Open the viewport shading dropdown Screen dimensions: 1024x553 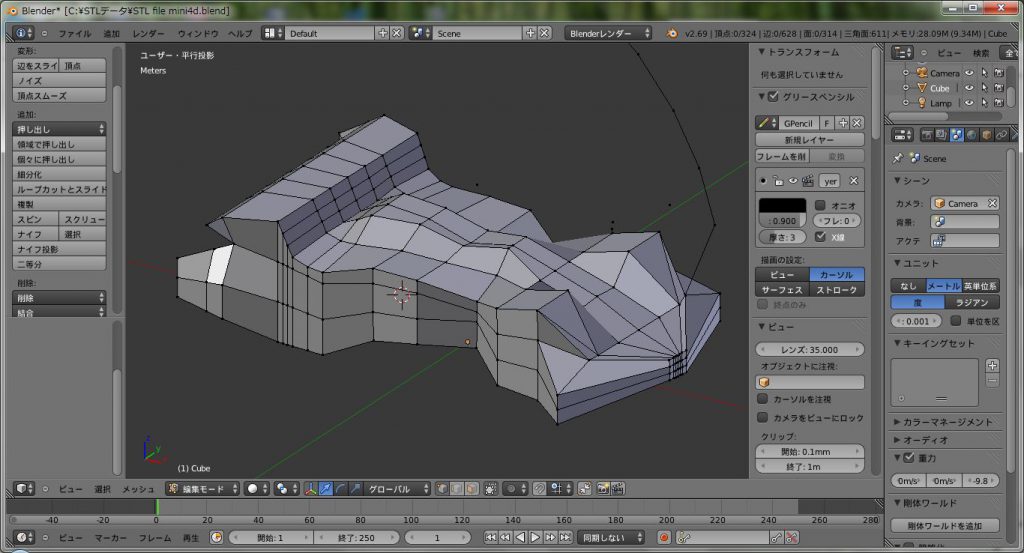256,488
